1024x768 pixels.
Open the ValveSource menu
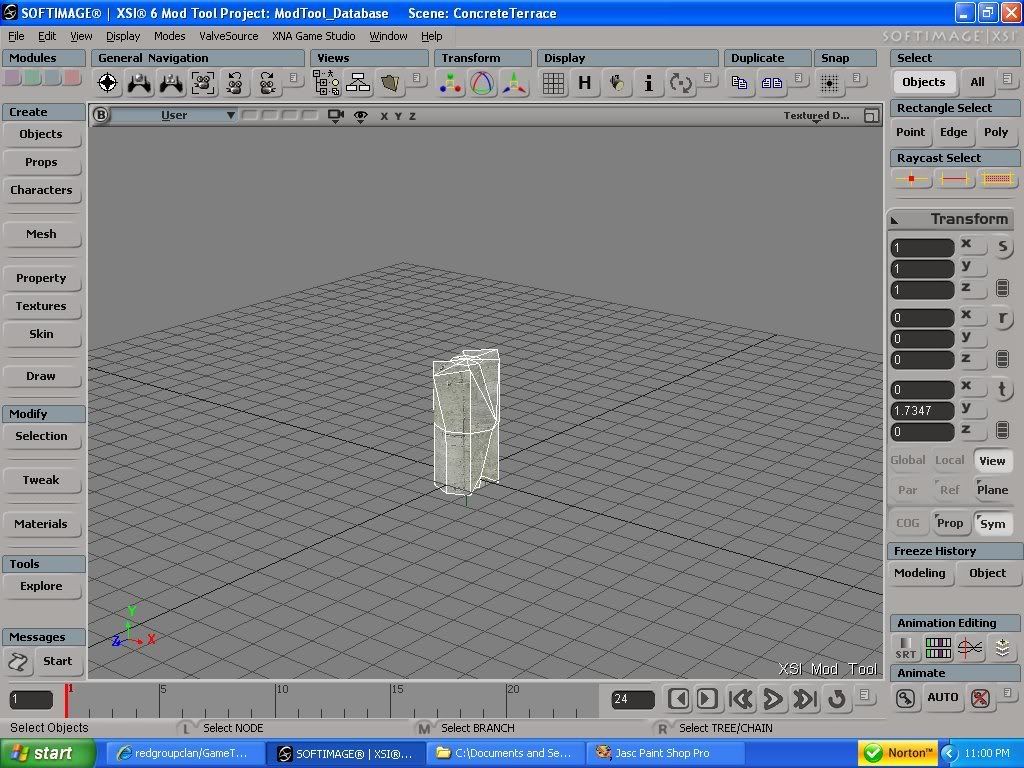pyautogui.click(x=229, y=36)
